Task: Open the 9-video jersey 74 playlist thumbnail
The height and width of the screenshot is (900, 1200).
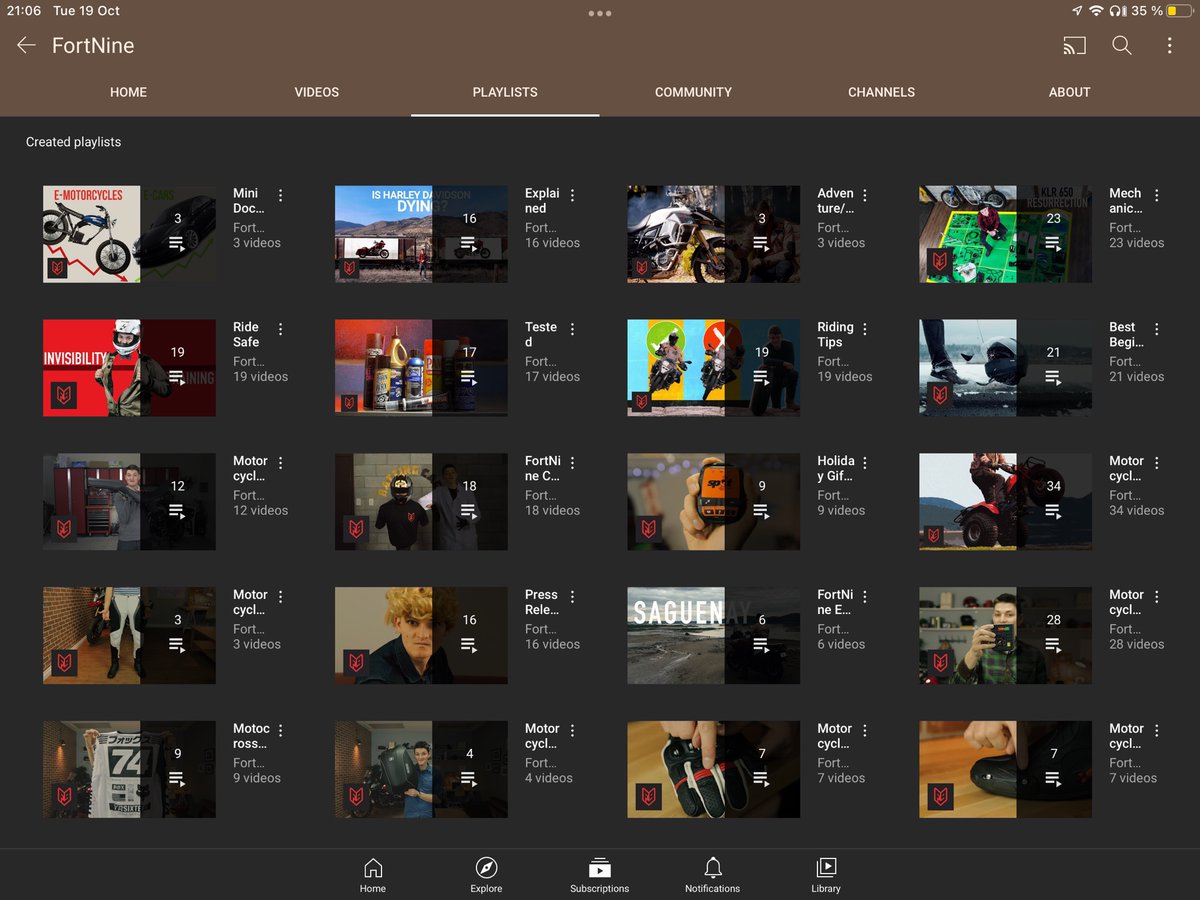Action: click(x=129, y=770)
